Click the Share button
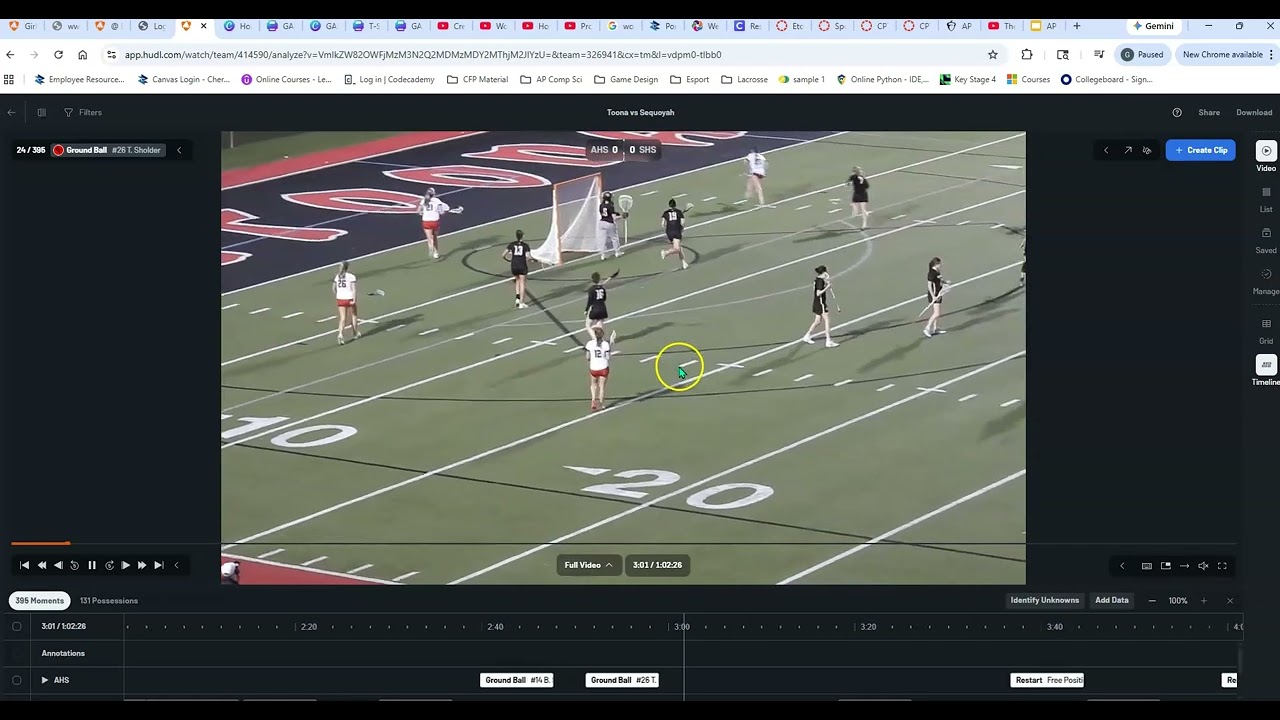The width and height of the screenshot is (1280, 720). (1209, 113)
